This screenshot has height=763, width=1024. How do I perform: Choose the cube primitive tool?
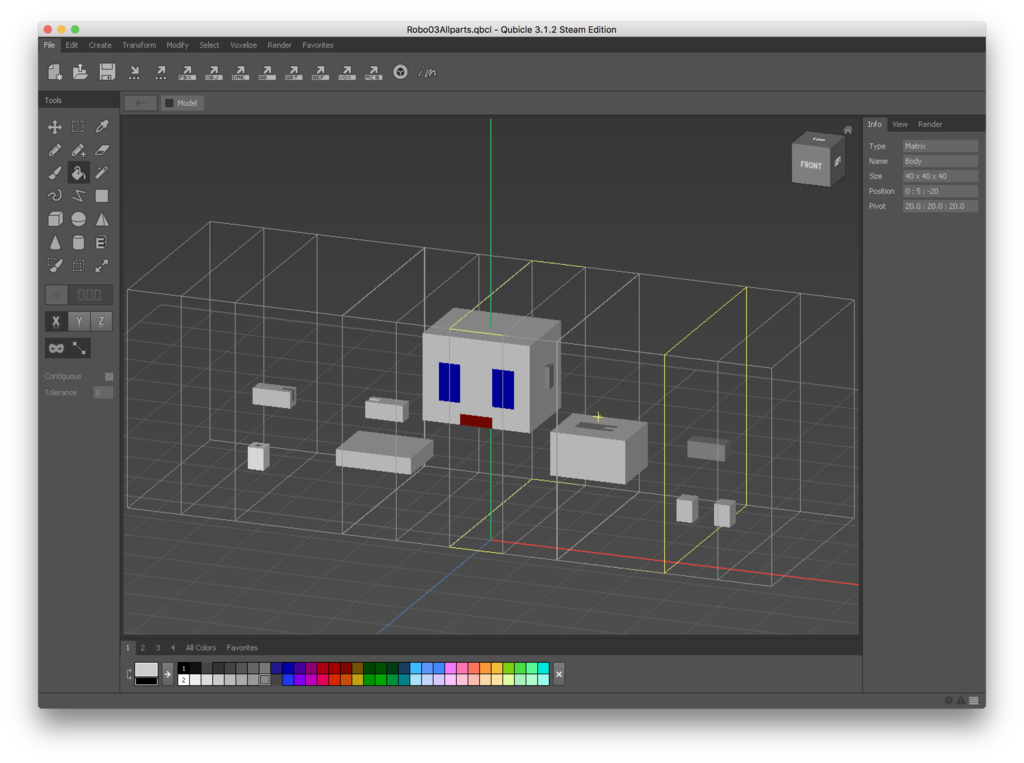pos(55,219)
